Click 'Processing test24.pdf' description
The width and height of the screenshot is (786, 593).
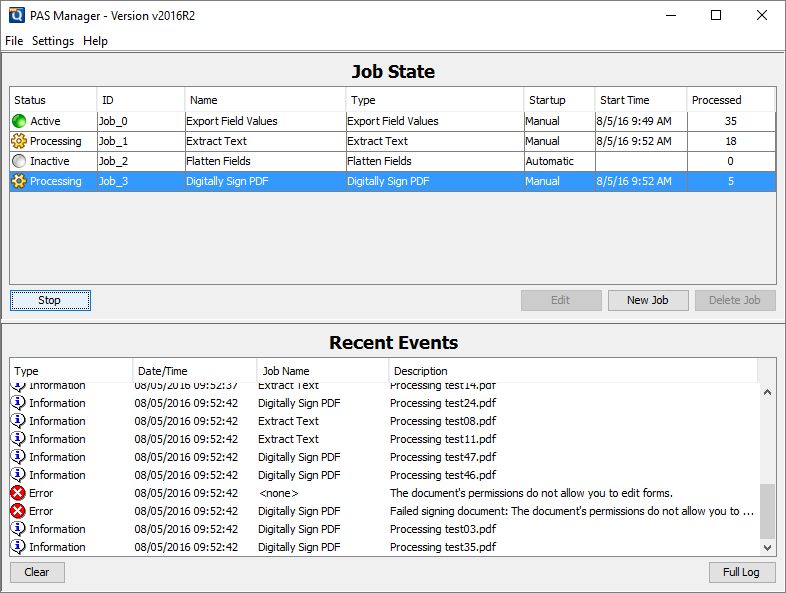click(x=443, y=403)
